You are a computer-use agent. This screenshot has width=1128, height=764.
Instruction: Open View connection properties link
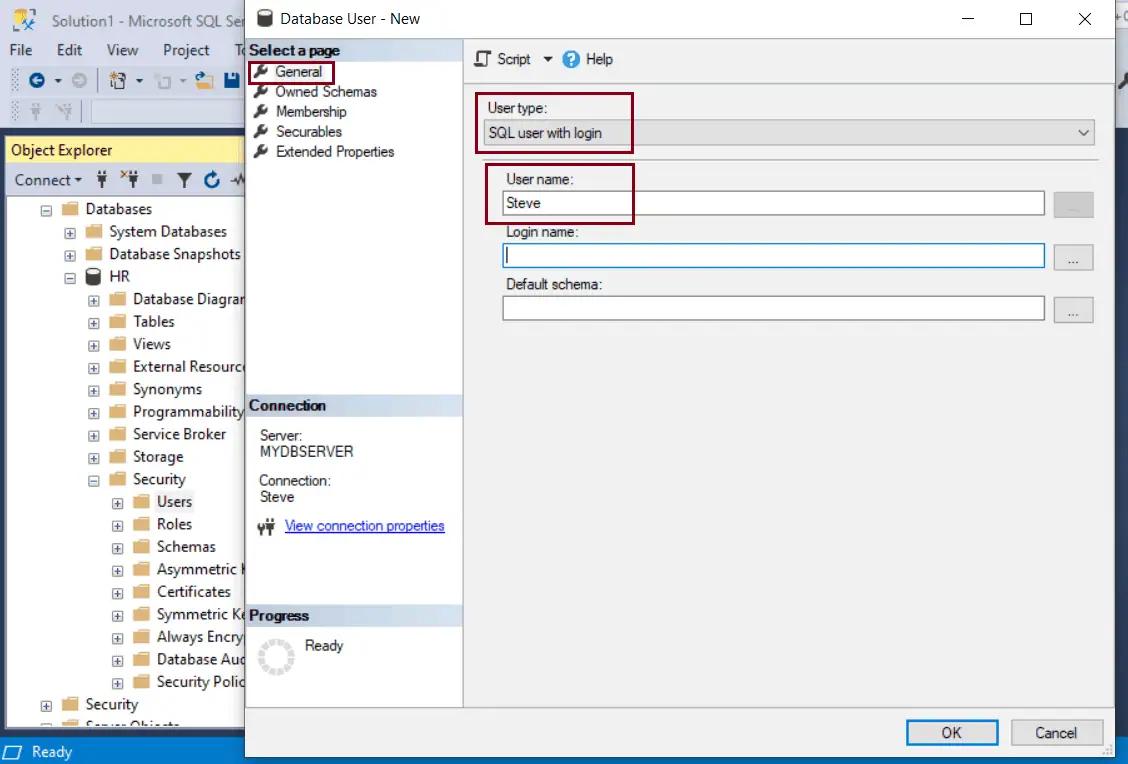pyautogui.click(x=364, y=525)
